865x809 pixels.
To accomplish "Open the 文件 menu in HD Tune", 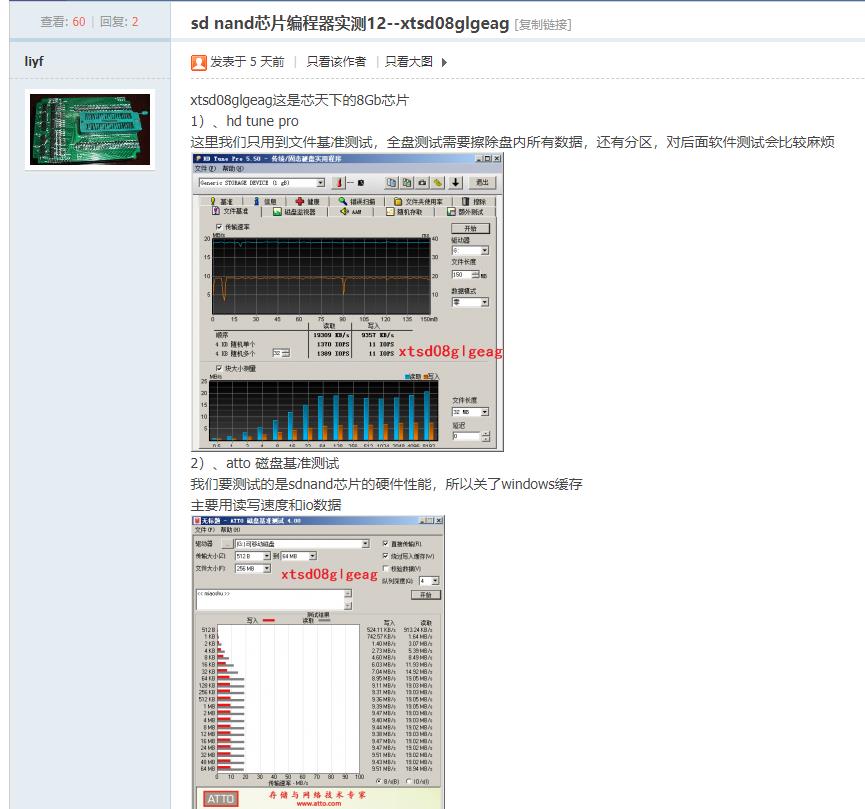I will (203, 169).
